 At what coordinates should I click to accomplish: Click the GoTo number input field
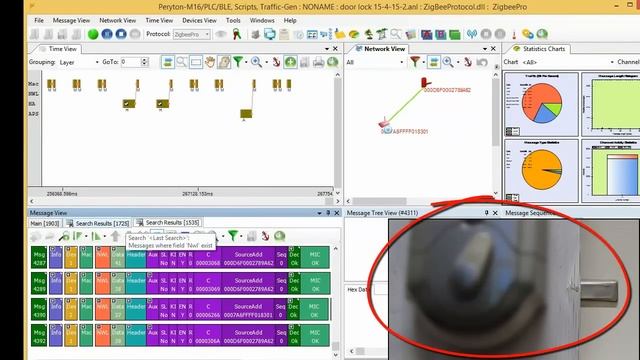(x=131, y=62)
